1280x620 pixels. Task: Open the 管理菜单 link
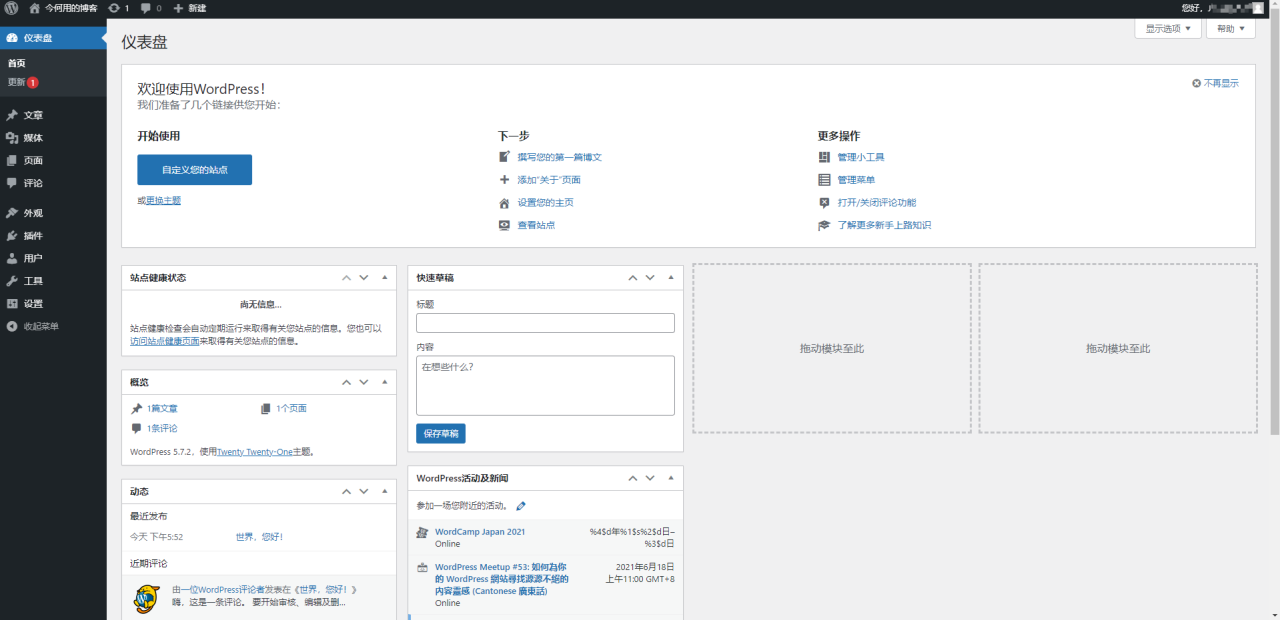[x=856, y=180]
